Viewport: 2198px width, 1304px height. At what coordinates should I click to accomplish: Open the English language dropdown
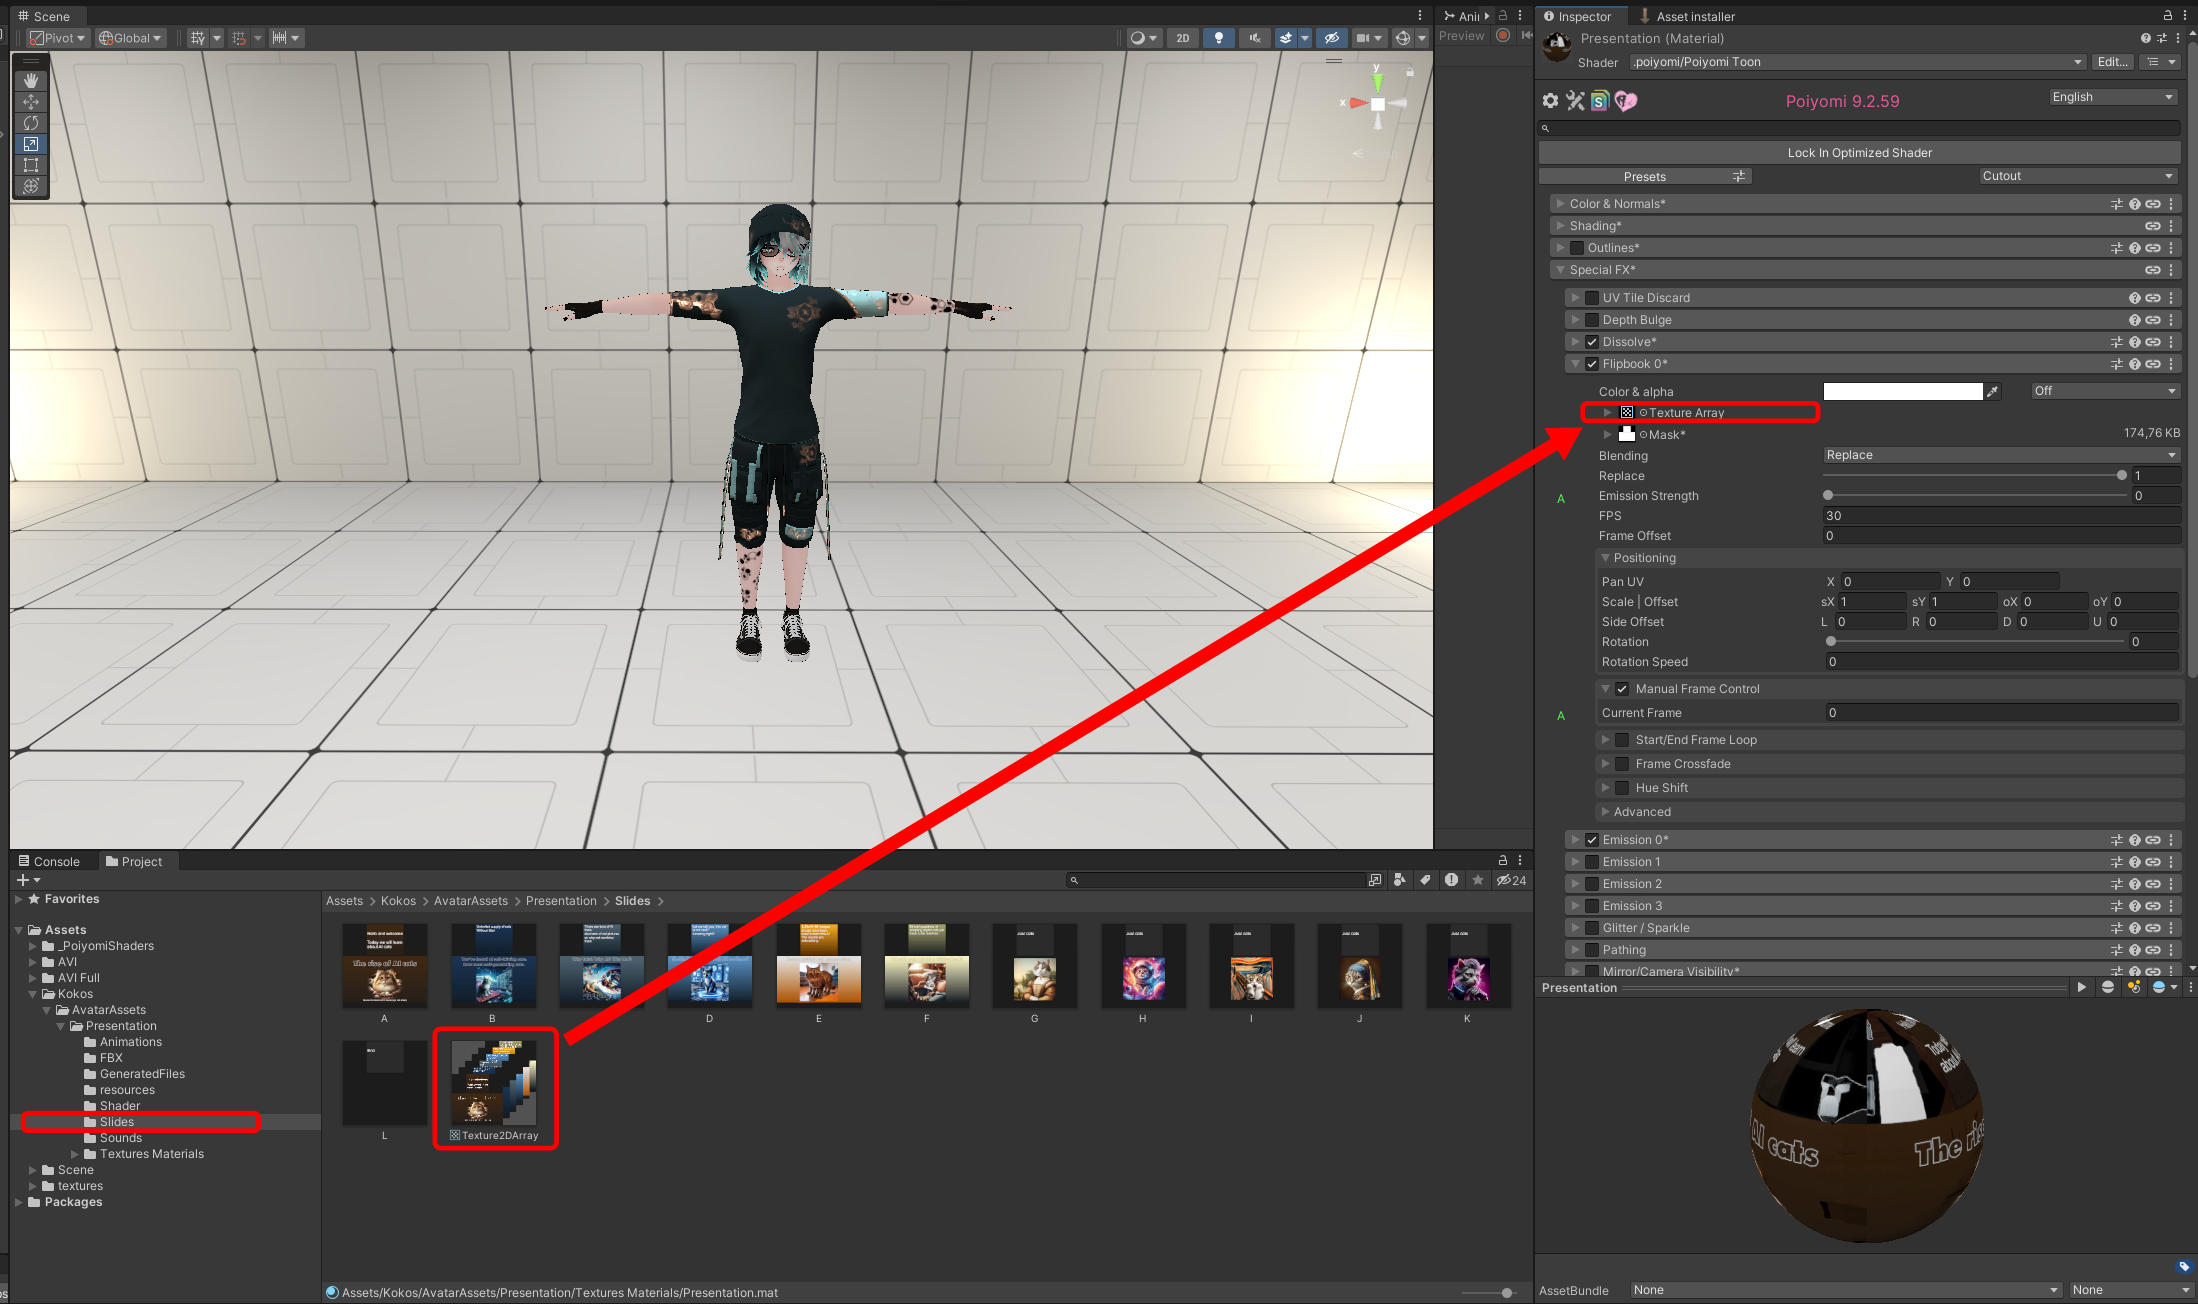[2112, 97]
